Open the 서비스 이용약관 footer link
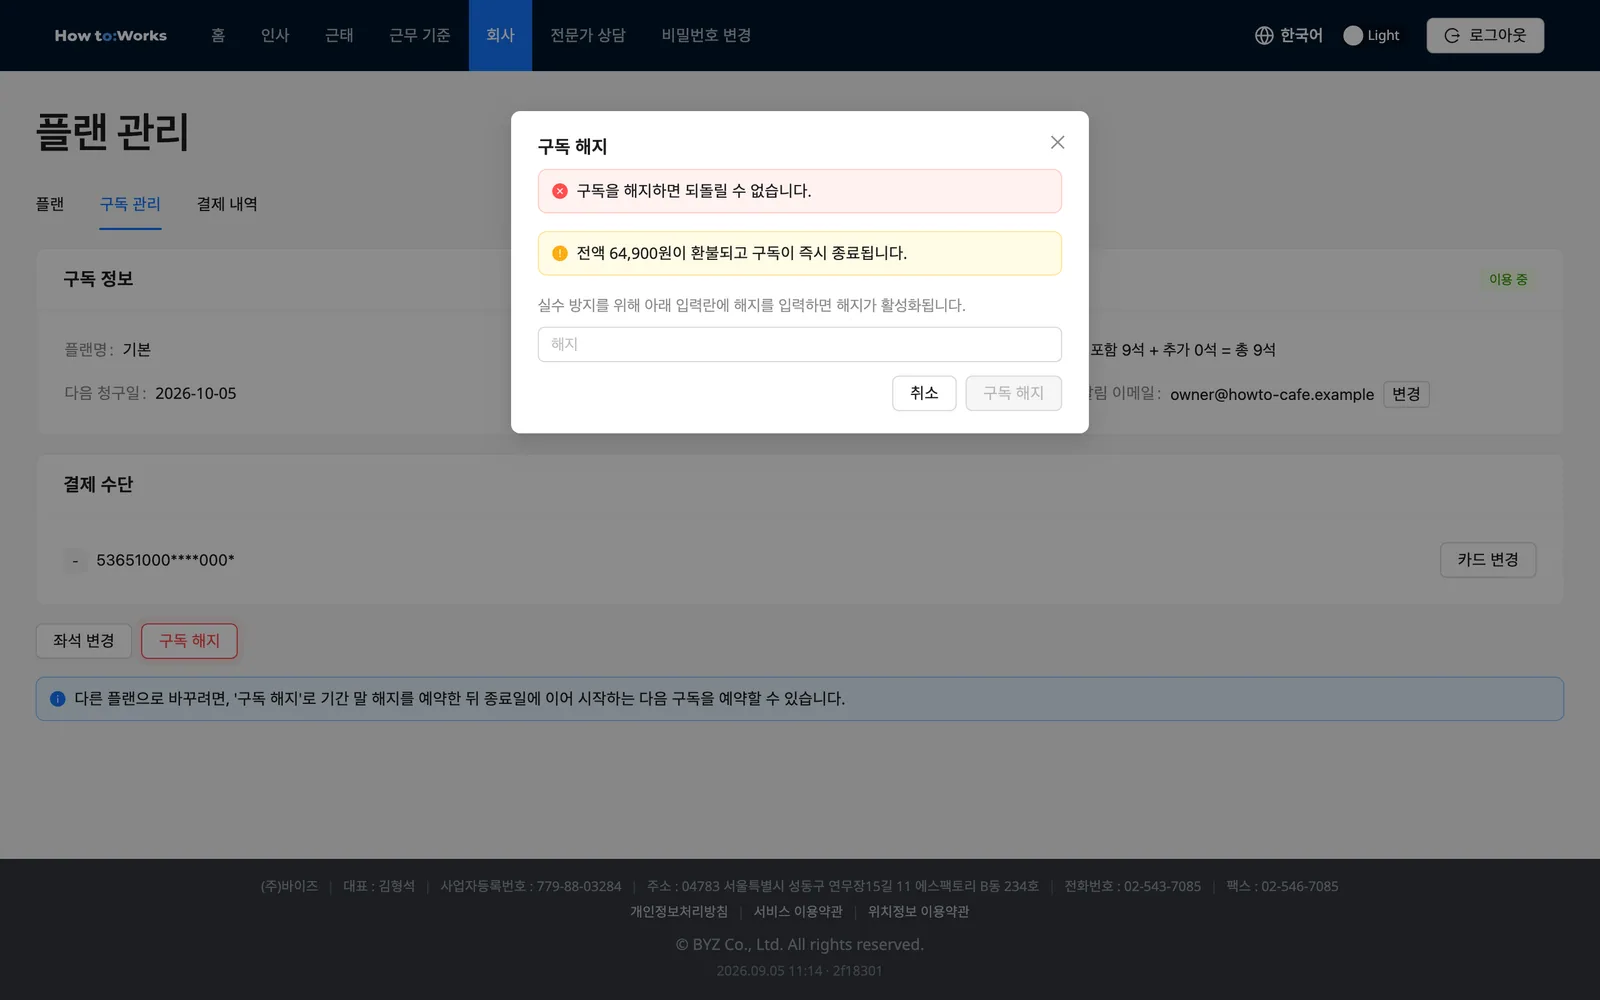This screenshot has height=1000, width=1600. tap(798, 912)
